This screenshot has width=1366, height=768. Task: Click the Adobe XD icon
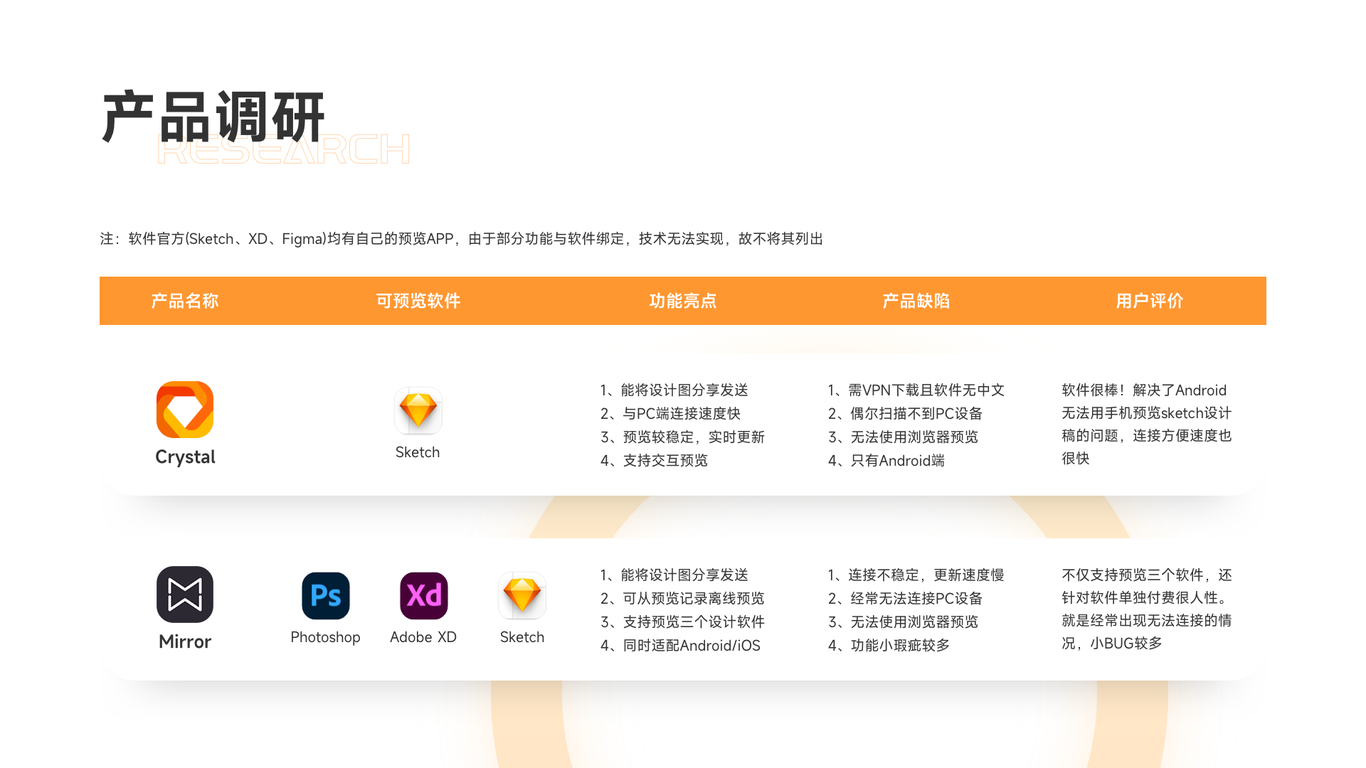(x=424, y=596)
